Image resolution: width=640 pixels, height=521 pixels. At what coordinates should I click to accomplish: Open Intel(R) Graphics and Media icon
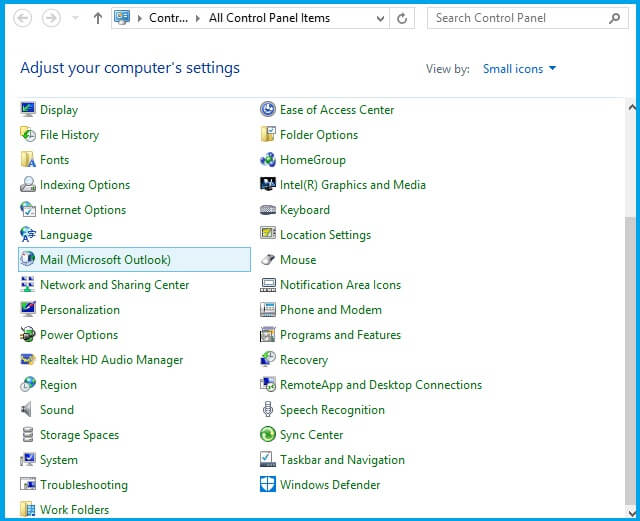pyautogui.click(x=268, y=185)
